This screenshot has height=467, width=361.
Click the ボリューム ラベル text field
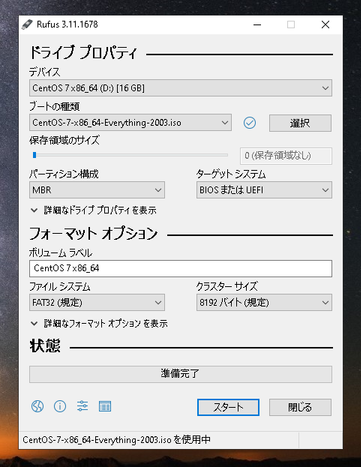180,268
